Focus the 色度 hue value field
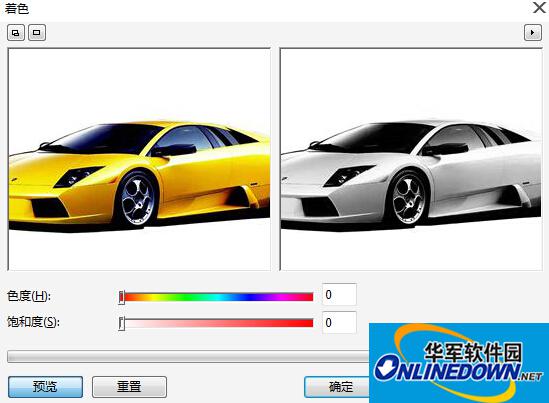The width and height of the screenshot is (549, 403). (x=339, y=294)
